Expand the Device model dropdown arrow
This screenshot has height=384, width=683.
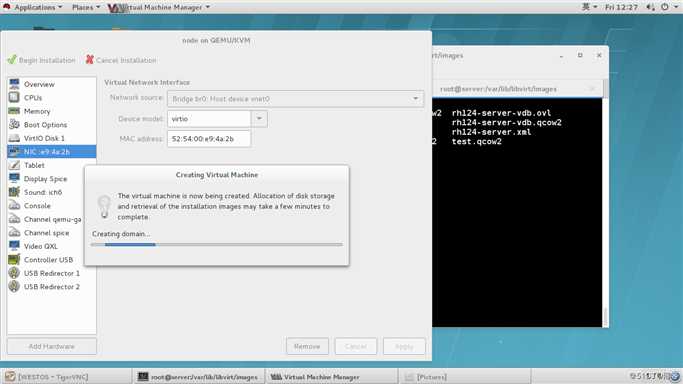click(x=259, y=118)
